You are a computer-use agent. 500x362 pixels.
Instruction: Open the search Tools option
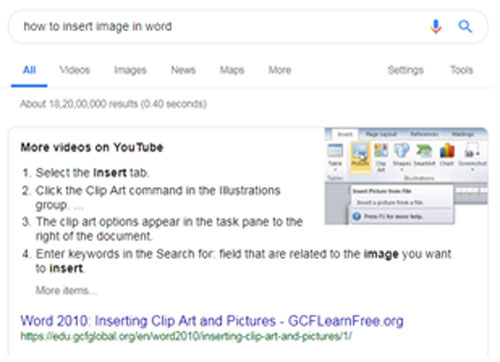pos(462,70)
